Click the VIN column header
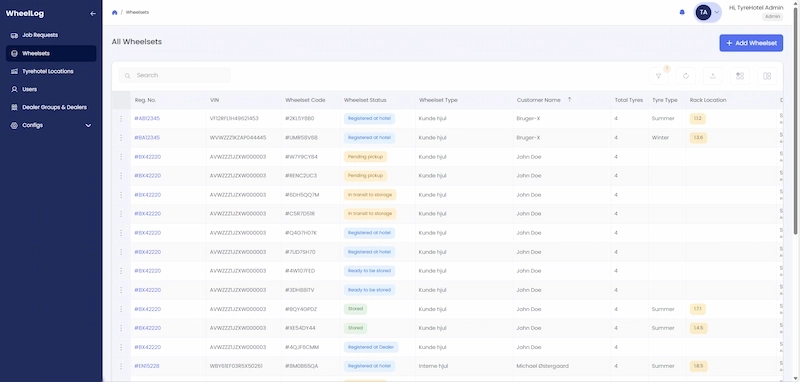The image size is (800, 382). click(x=214, y=100)
